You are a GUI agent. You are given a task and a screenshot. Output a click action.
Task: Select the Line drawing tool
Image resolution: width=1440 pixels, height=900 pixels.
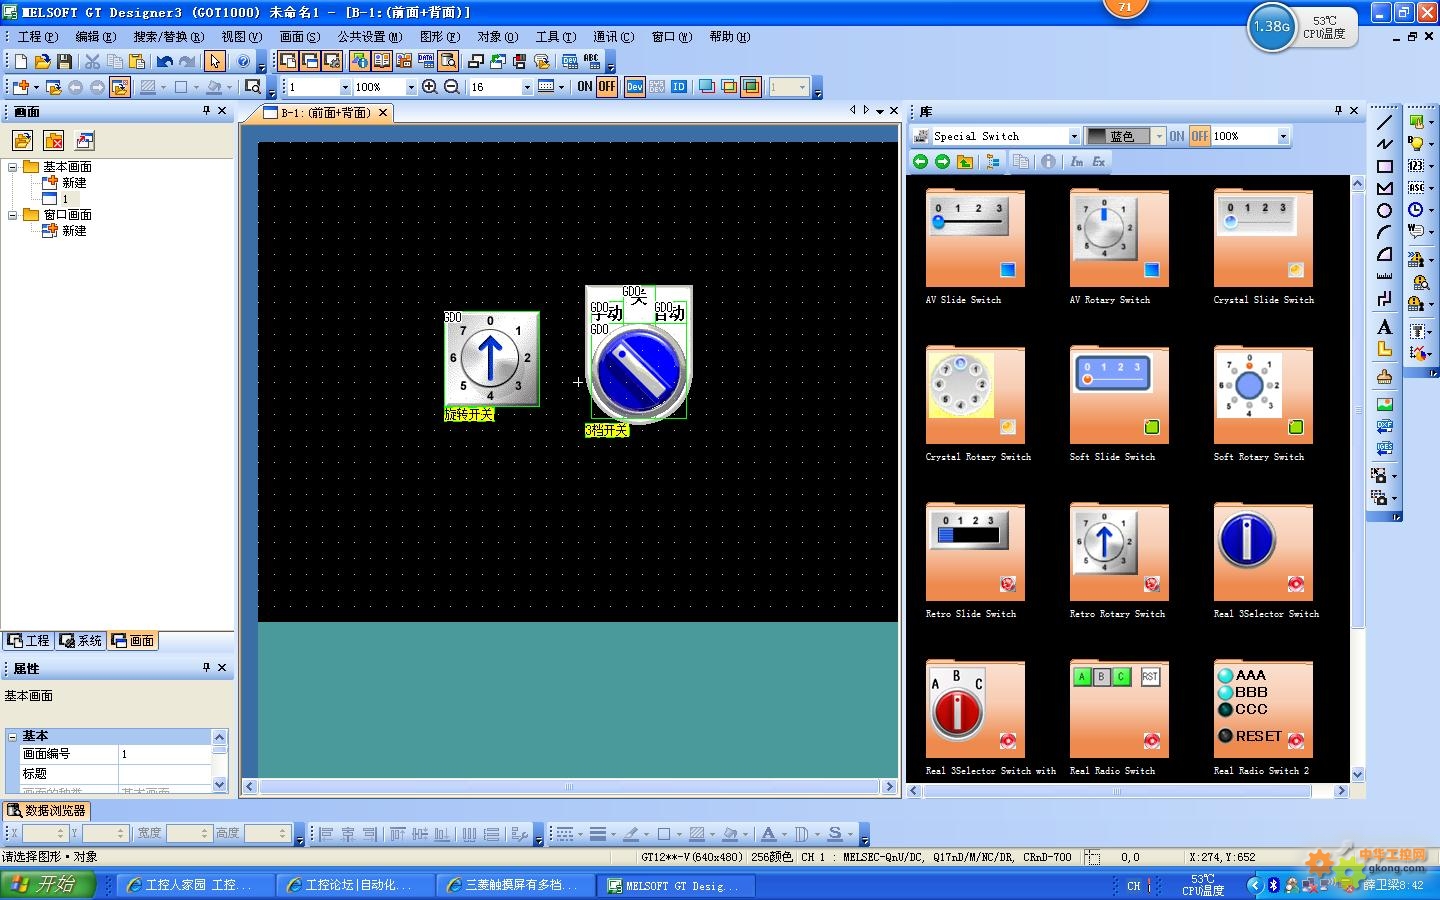(1385, 123)
